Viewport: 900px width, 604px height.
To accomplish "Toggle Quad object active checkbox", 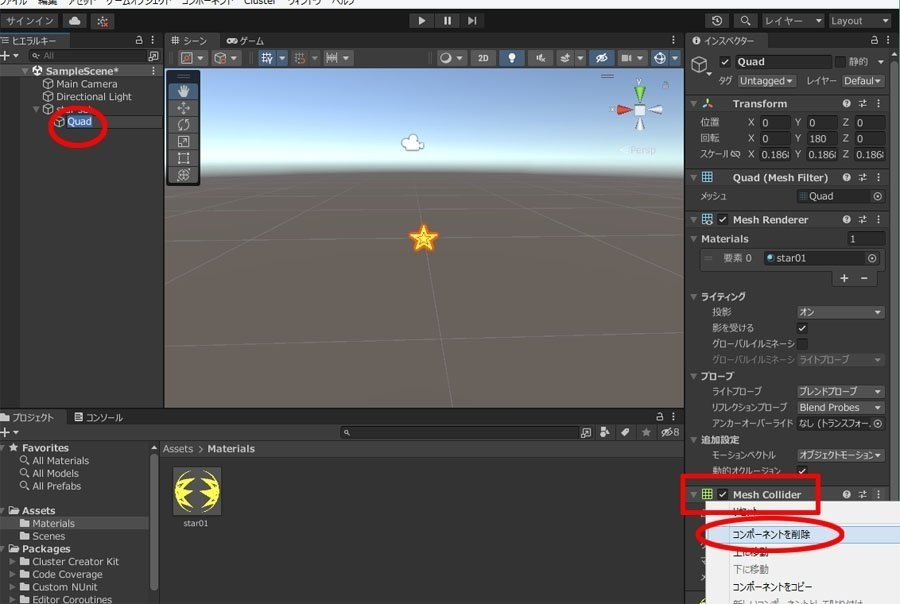I will (x=725, y=62).
